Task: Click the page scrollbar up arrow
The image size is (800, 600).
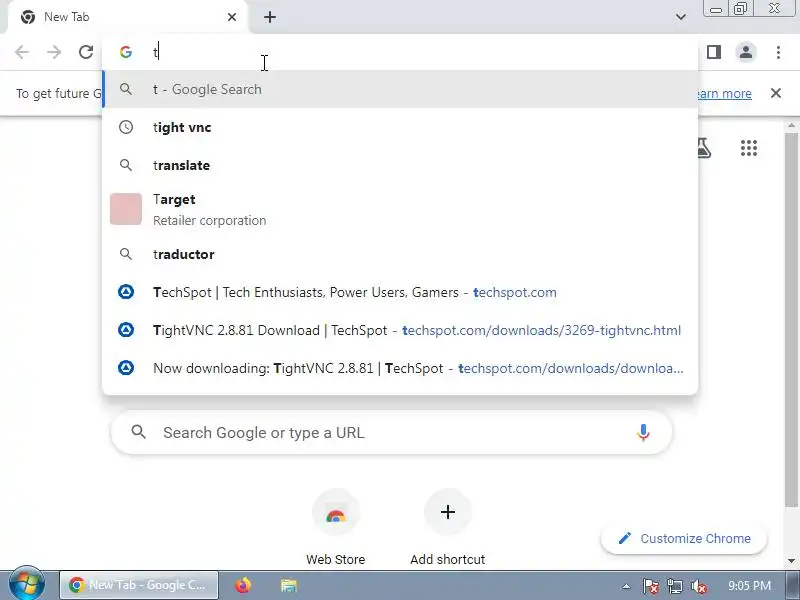Action: point(792,126)
